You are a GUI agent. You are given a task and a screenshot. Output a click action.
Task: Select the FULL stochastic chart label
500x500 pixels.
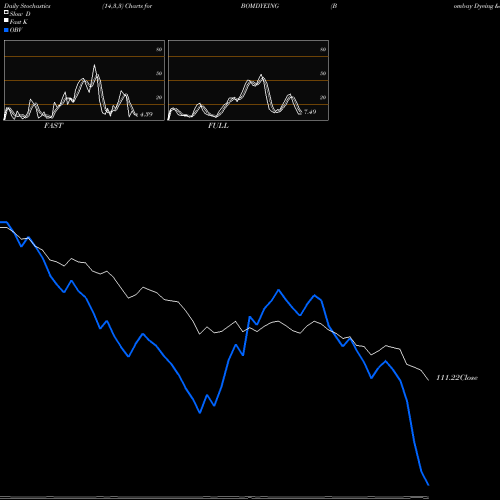pos(218,126)
